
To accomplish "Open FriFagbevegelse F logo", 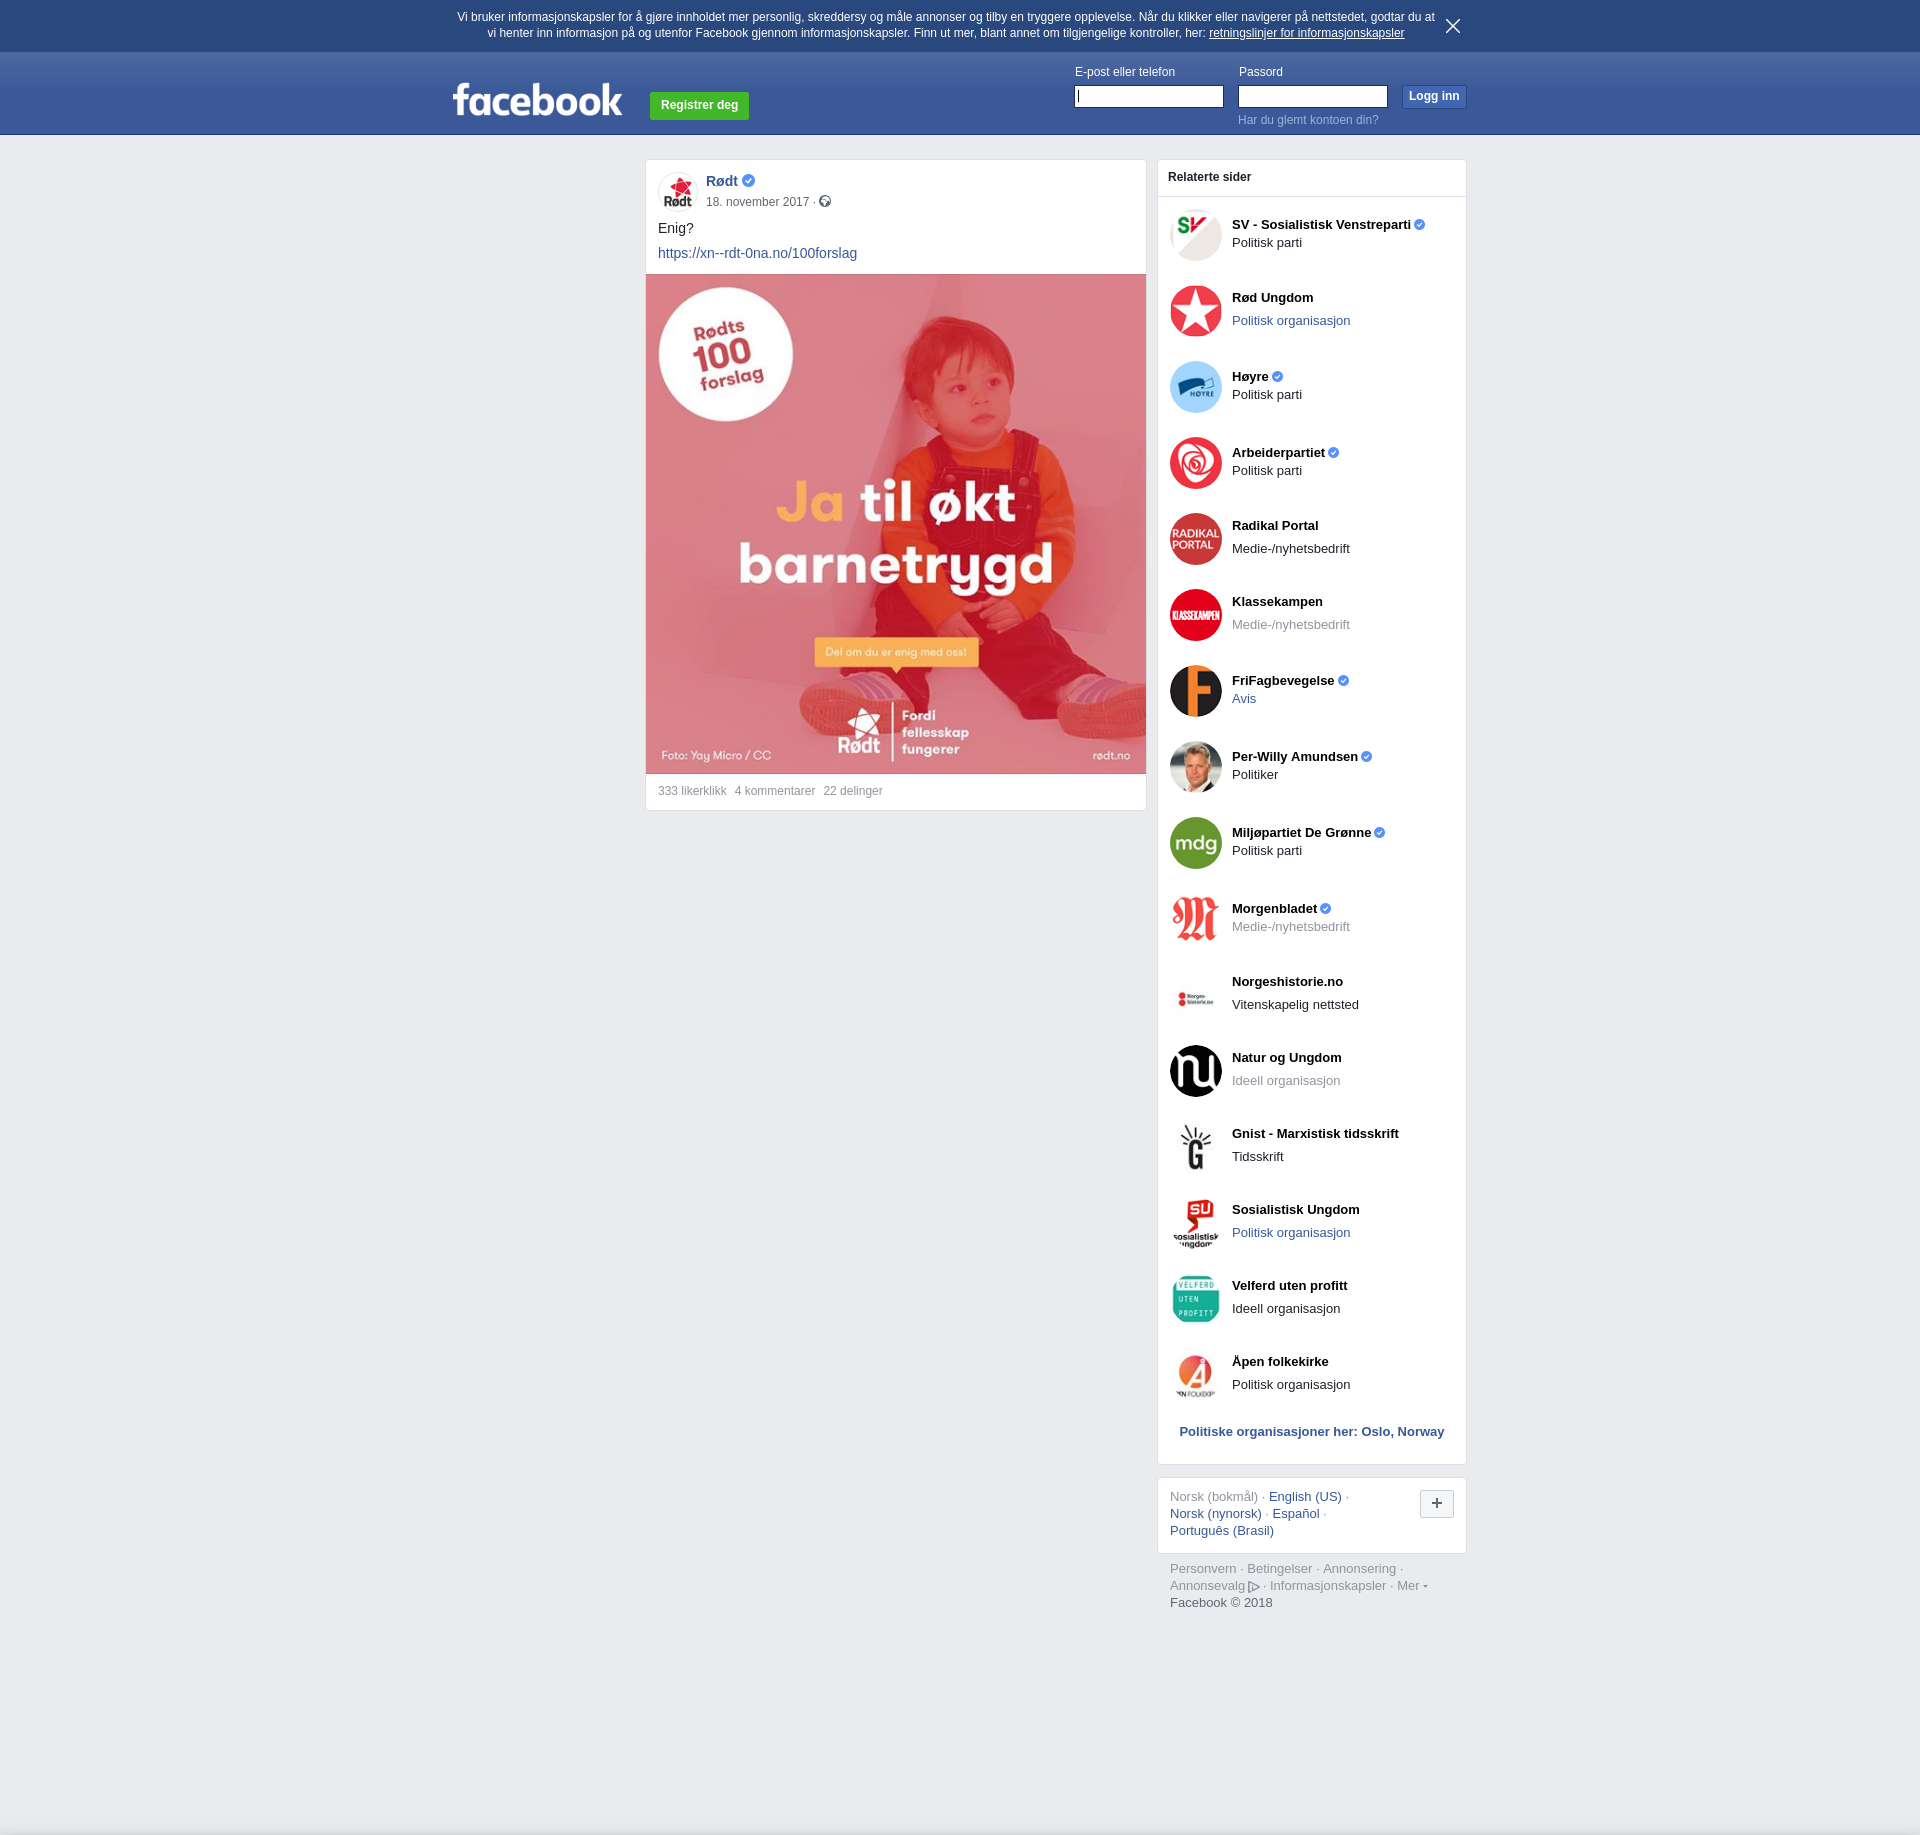I will 1195,691.
